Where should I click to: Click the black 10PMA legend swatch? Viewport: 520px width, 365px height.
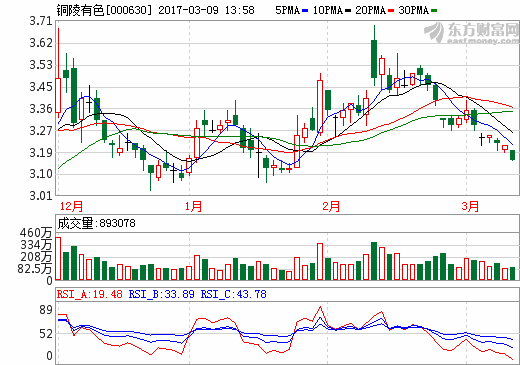coord(348,11)
